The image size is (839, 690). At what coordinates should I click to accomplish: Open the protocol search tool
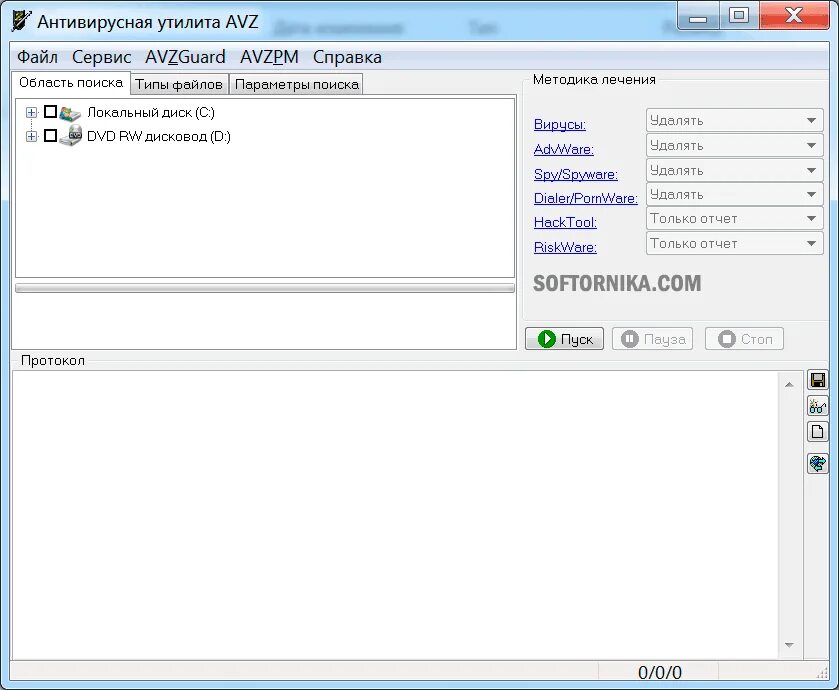click(x=818, y=405)
